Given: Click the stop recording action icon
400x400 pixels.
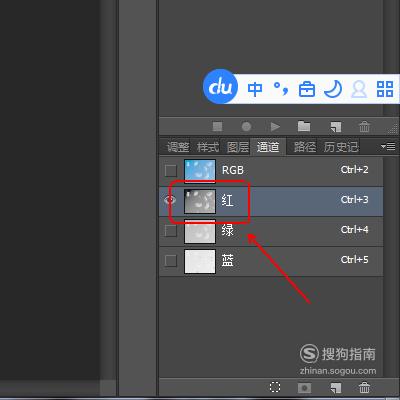Looking at the screenshot, I should pos(217,127).
